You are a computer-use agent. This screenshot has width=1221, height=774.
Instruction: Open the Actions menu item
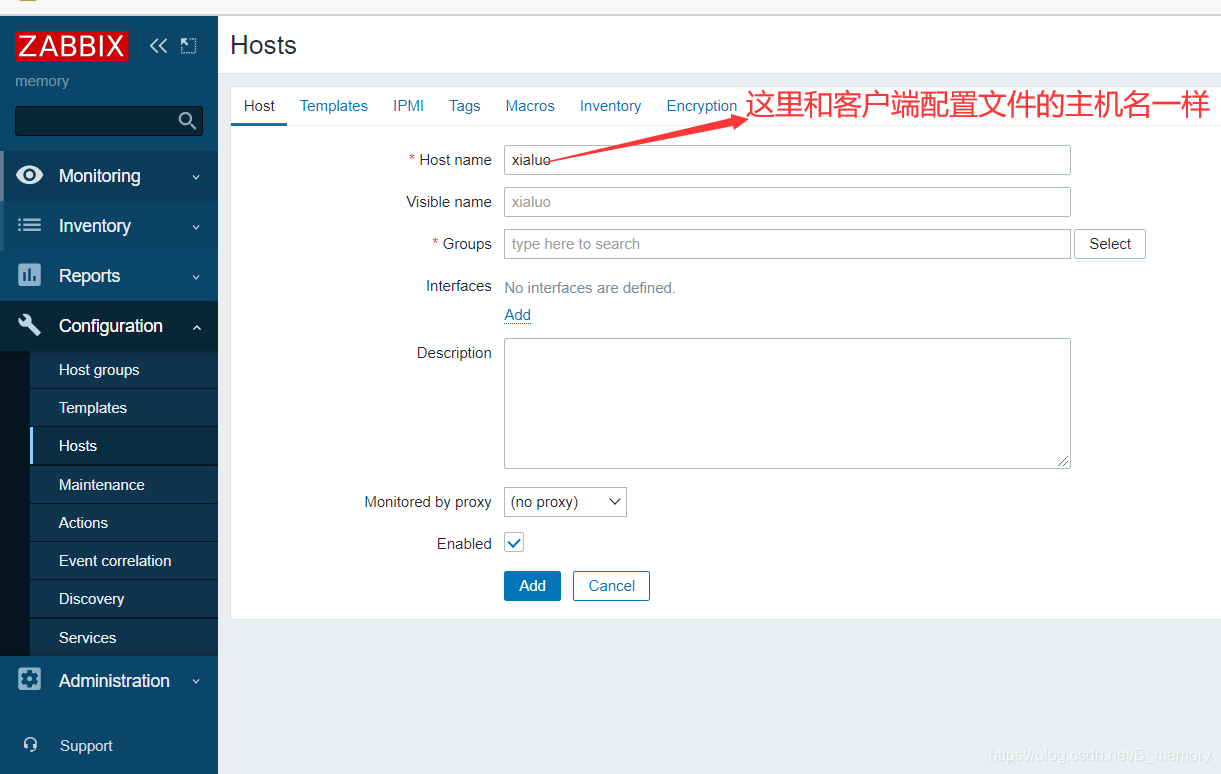pyautogui.click(x=124, y=523)
